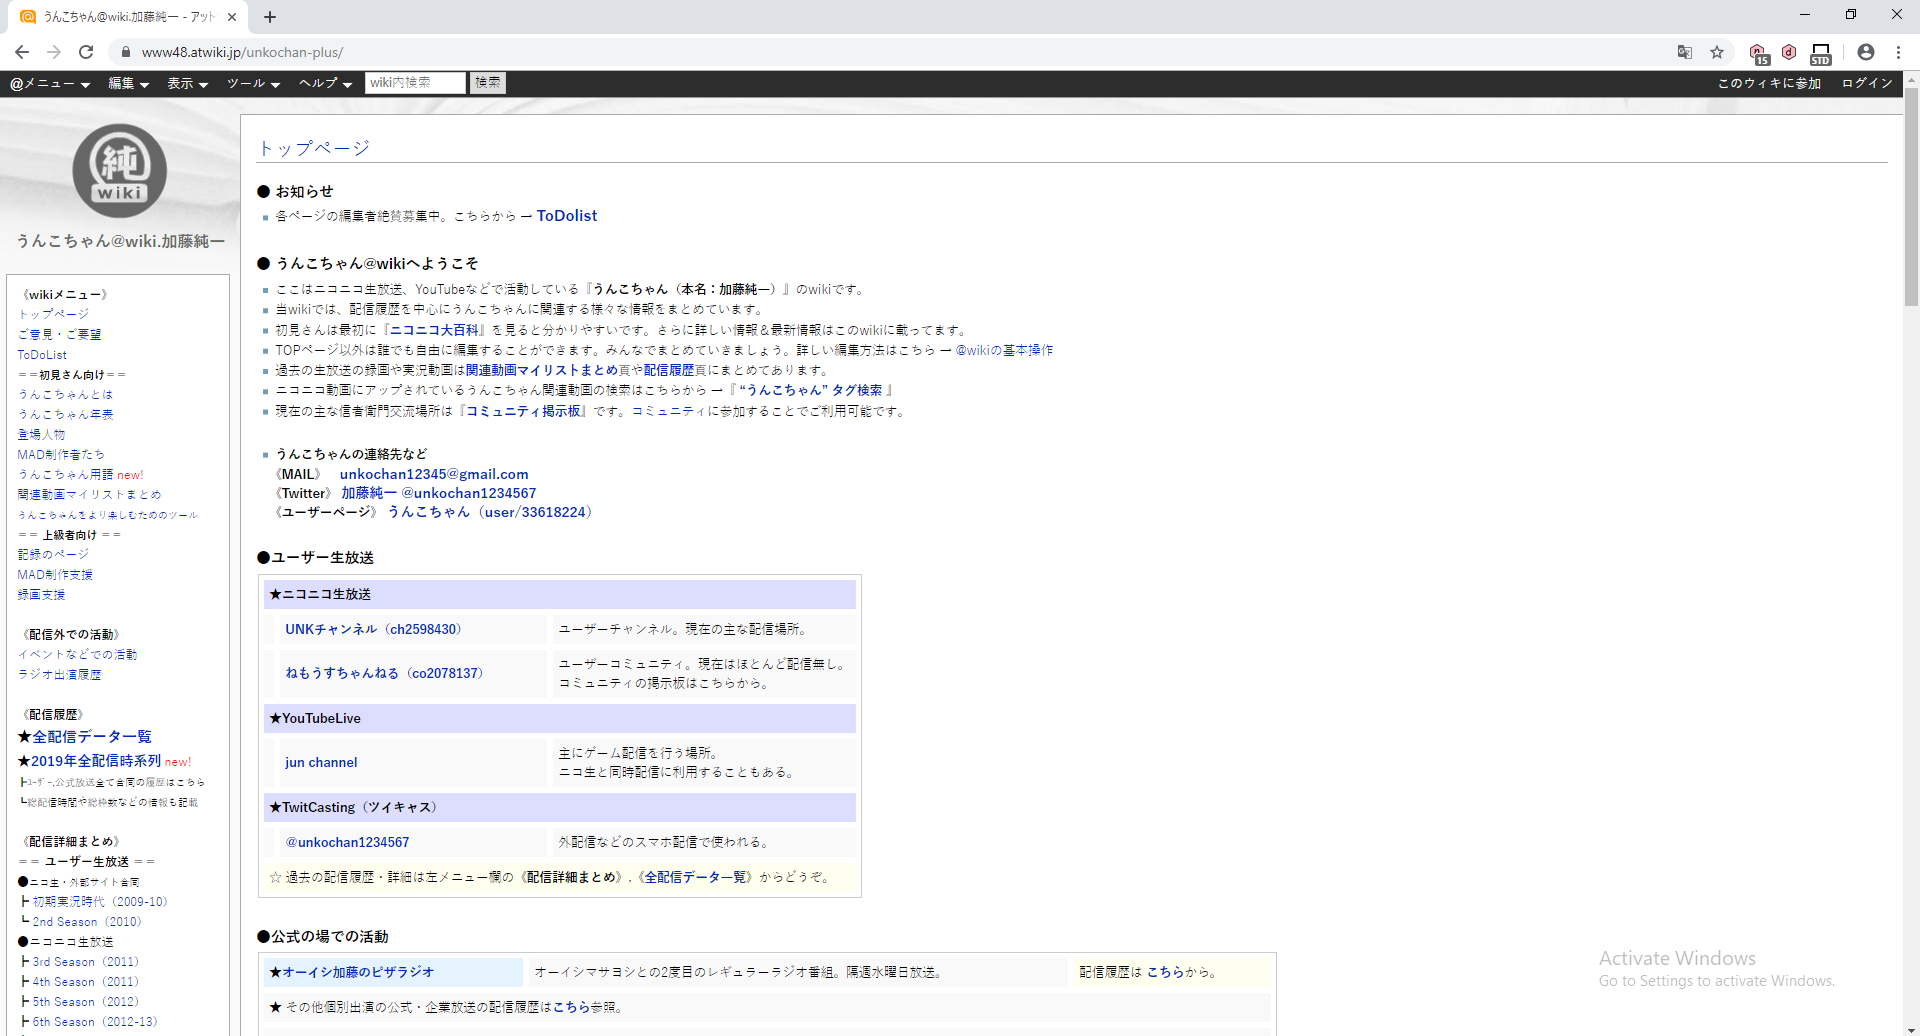
Task: Click the red shield extension icon
Action: click(1790, 52)
